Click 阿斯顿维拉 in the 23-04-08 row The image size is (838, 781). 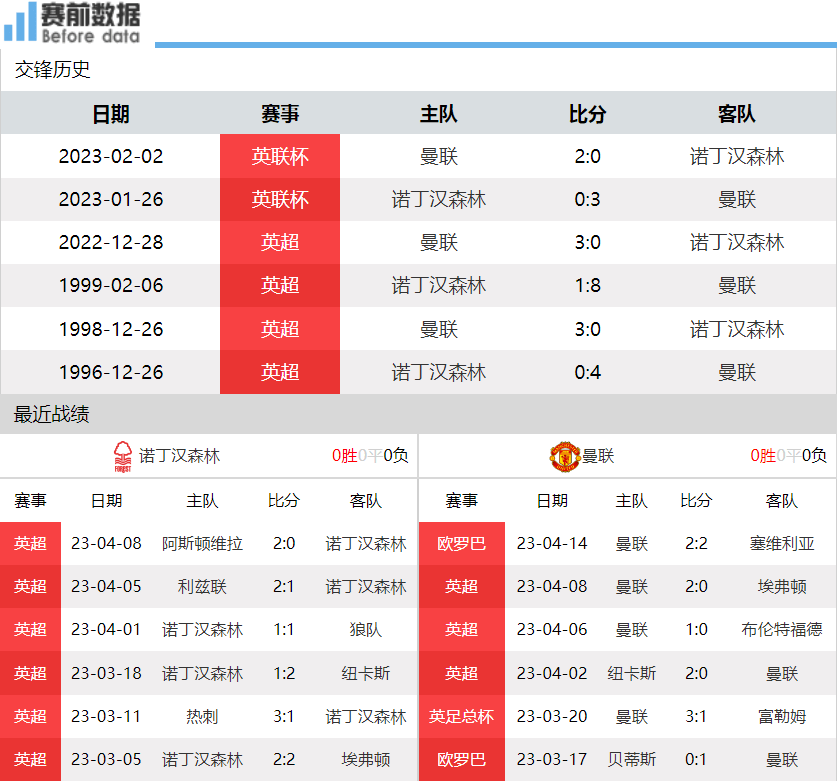pos(203,544)
